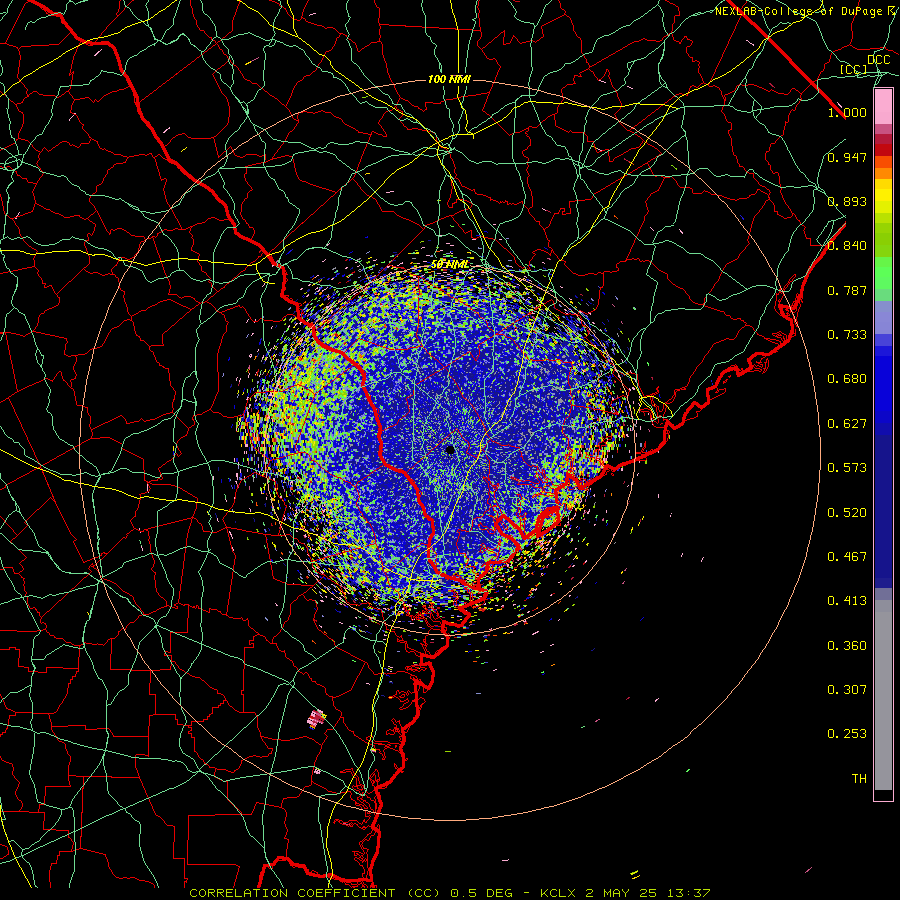The width and height of the screenshot is (900, 900).
Task: Click the 100 NMI range ring label
Action: pyautogui.click(x=449, y=79)
